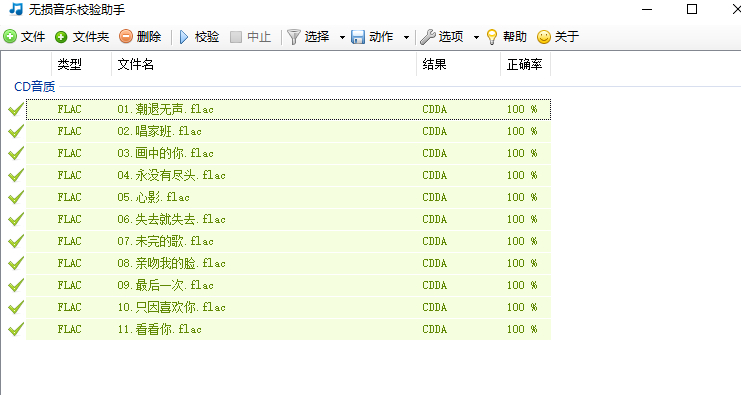The image size is (741, 395).
Task: Click the green Add Folder icon
Action: point(61,37)
